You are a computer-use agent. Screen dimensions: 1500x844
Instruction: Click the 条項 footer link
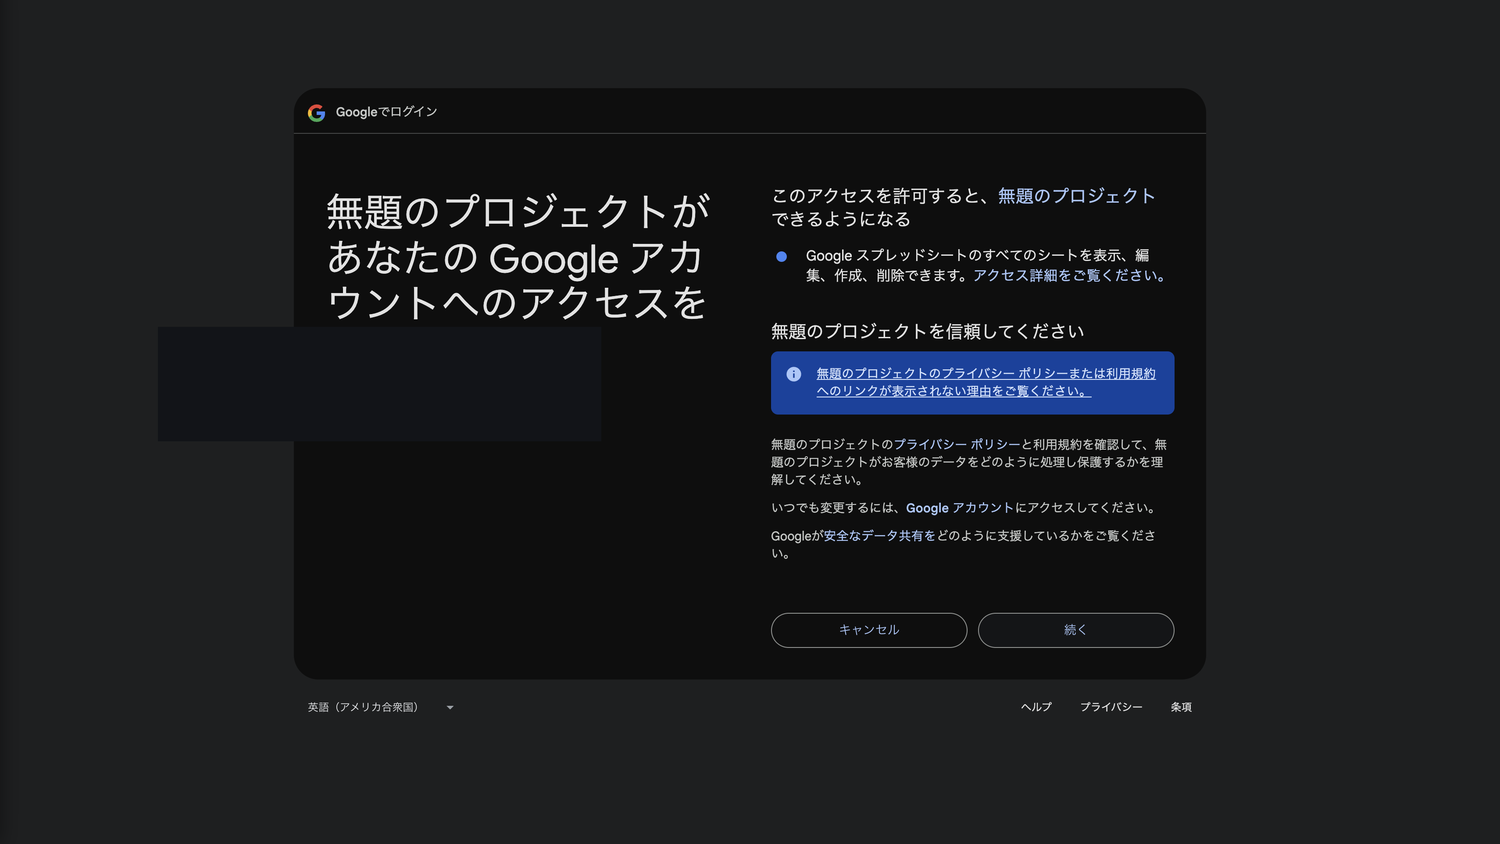[x=1181, y=707]
